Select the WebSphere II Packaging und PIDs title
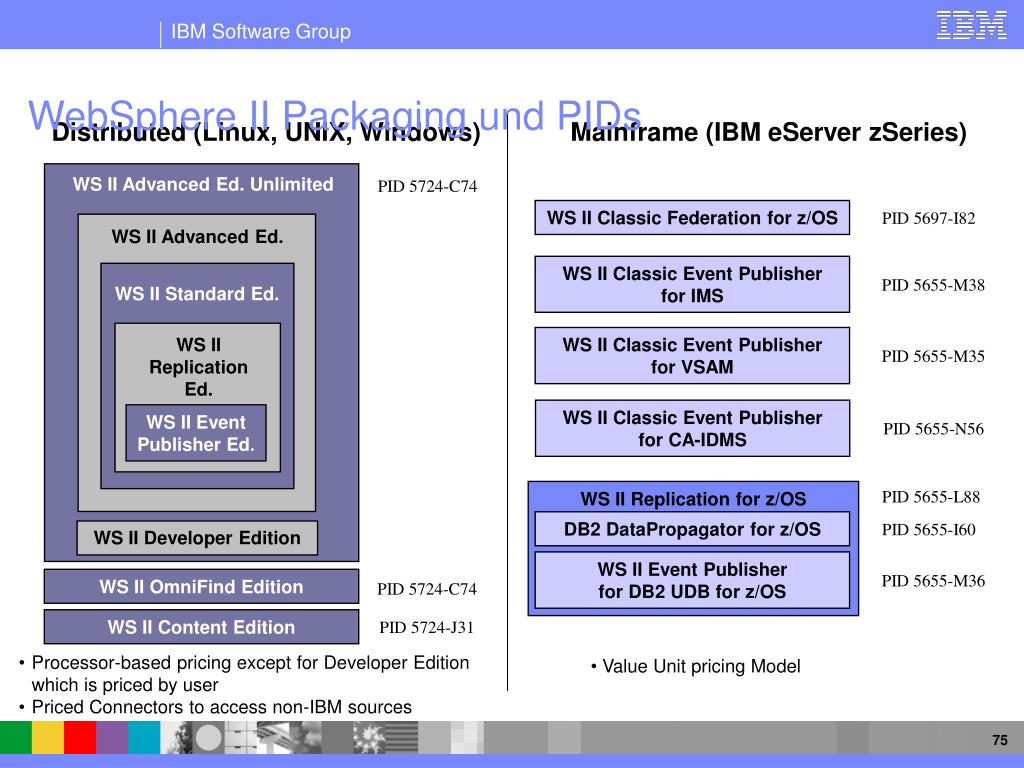The width and height of the screenshot is (1024, 768). tap(334, 116)
